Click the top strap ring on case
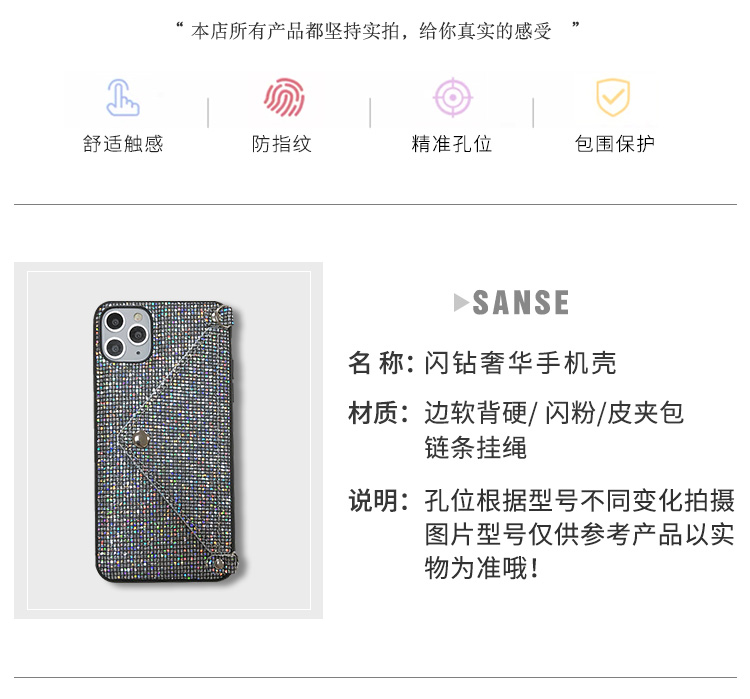 coord(222,315)
